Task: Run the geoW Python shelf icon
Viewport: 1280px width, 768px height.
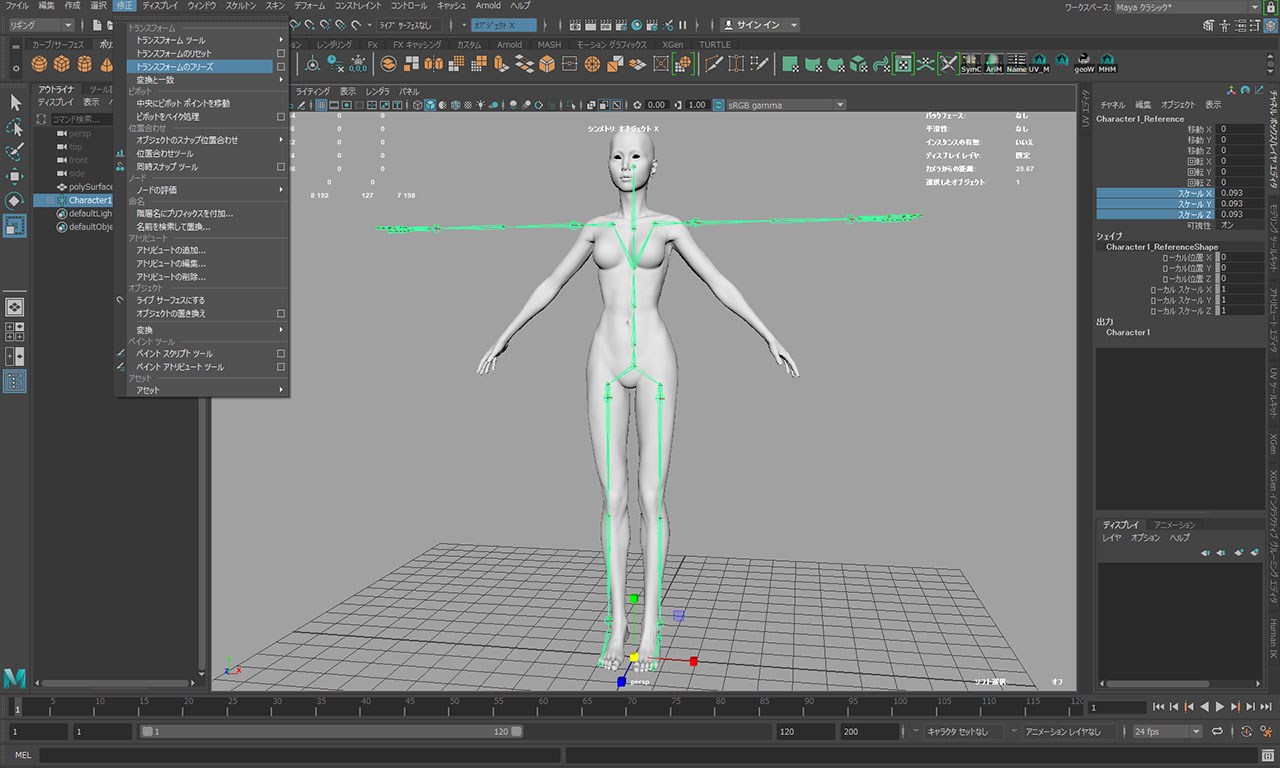Action: pos(1084,64)
